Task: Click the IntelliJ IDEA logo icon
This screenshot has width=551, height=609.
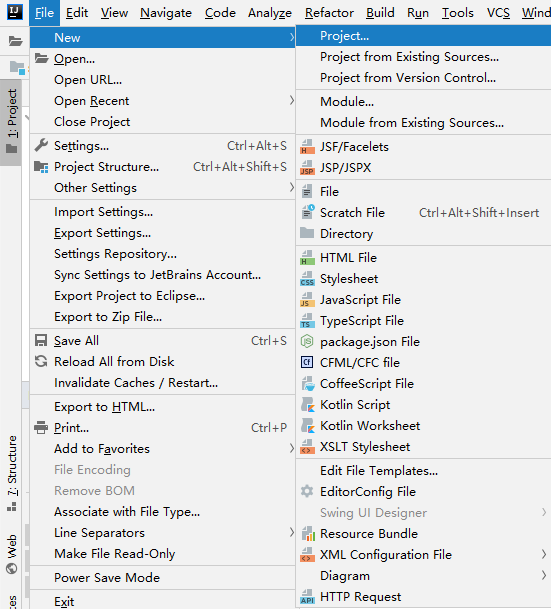Action: click(14, 12)
